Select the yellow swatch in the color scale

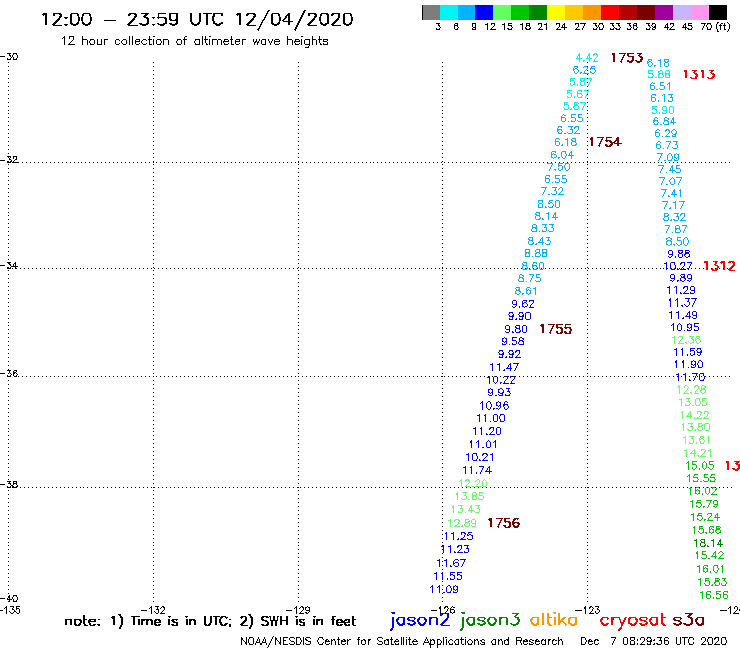pos(556,12)
